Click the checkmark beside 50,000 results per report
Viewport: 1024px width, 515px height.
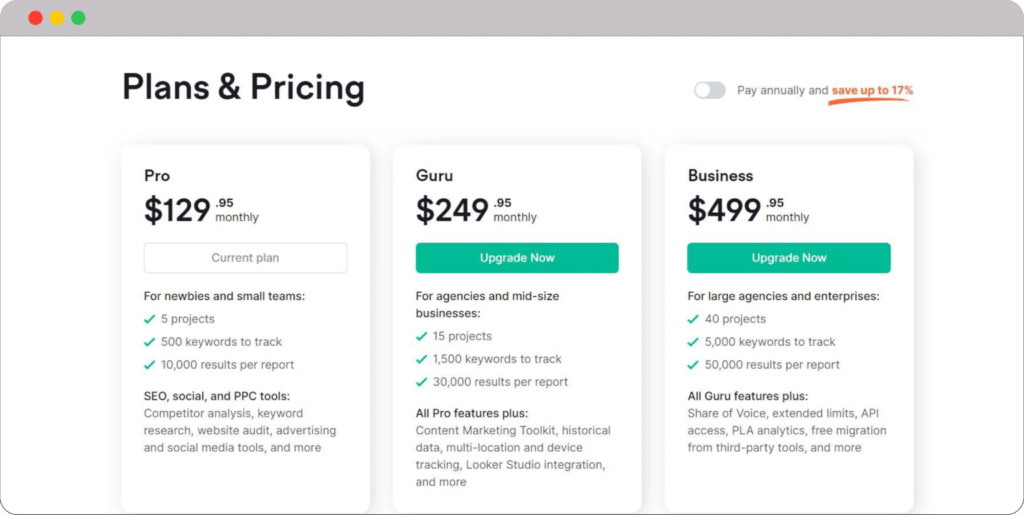693,365
